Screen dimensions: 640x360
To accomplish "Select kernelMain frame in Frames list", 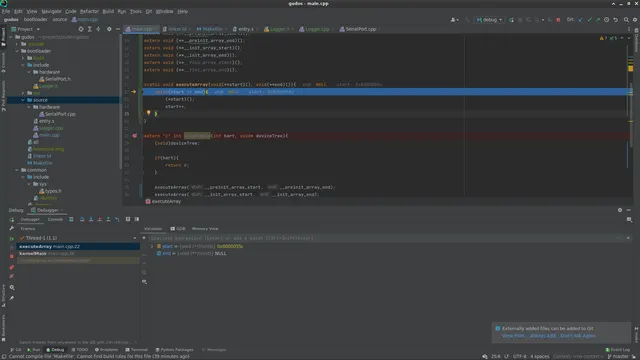I will coord(78,253).
